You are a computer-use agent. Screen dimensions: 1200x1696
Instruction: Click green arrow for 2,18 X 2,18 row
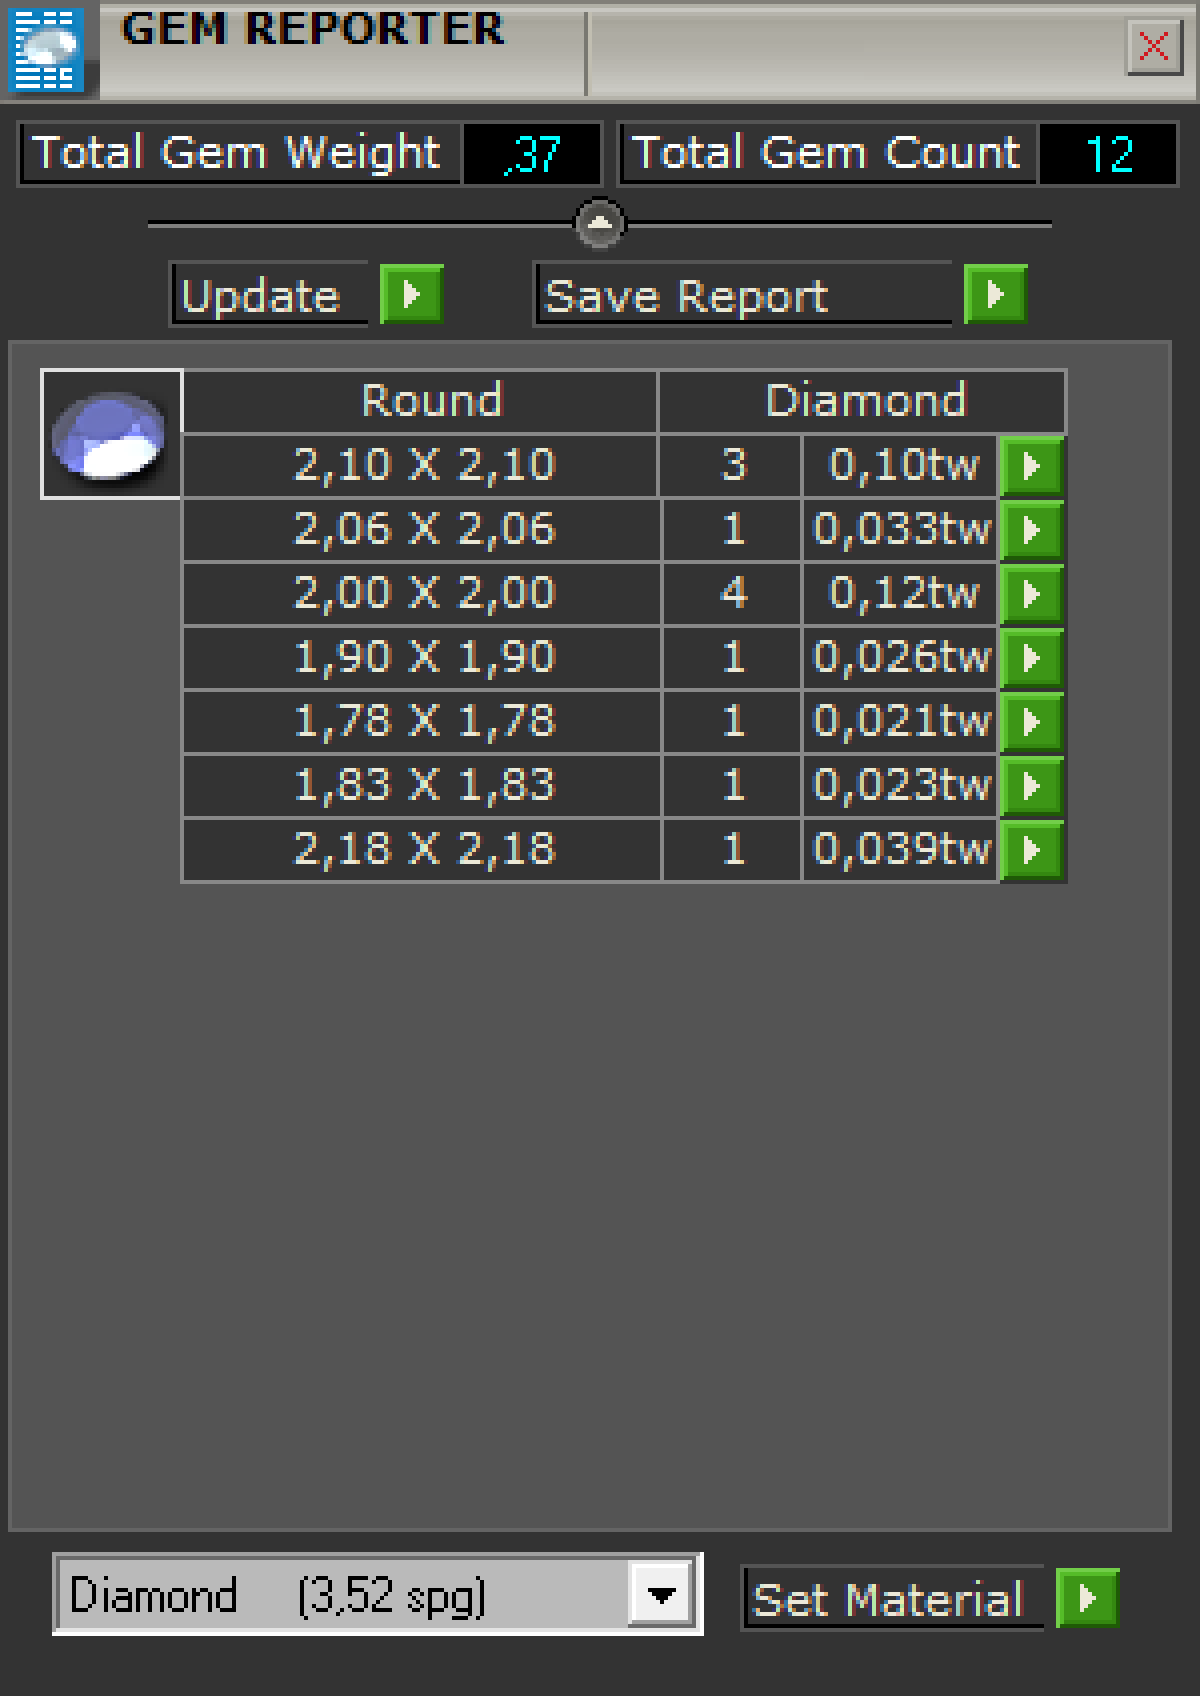[1031, 850]
